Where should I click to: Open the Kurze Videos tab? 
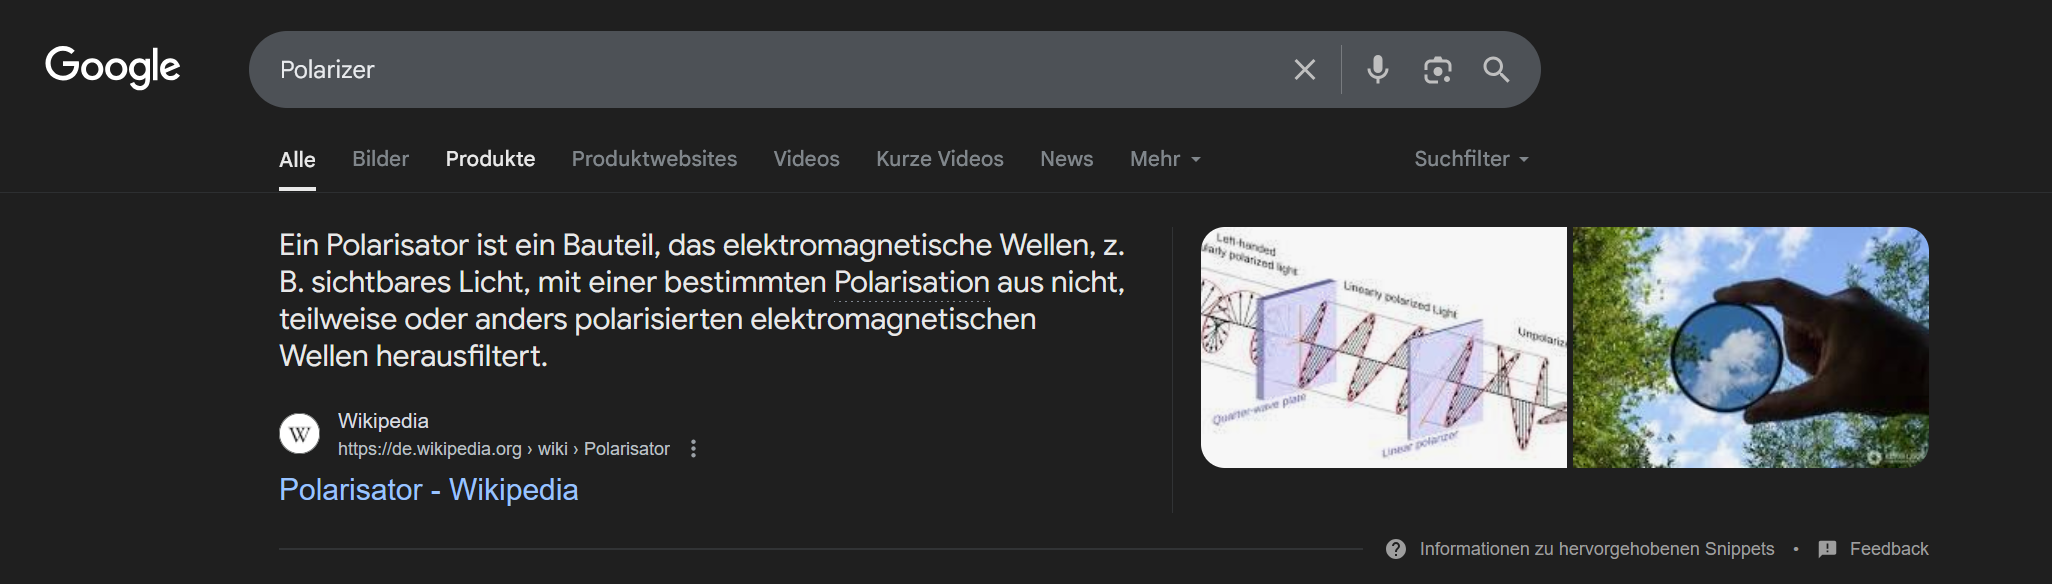click(940, 159)
